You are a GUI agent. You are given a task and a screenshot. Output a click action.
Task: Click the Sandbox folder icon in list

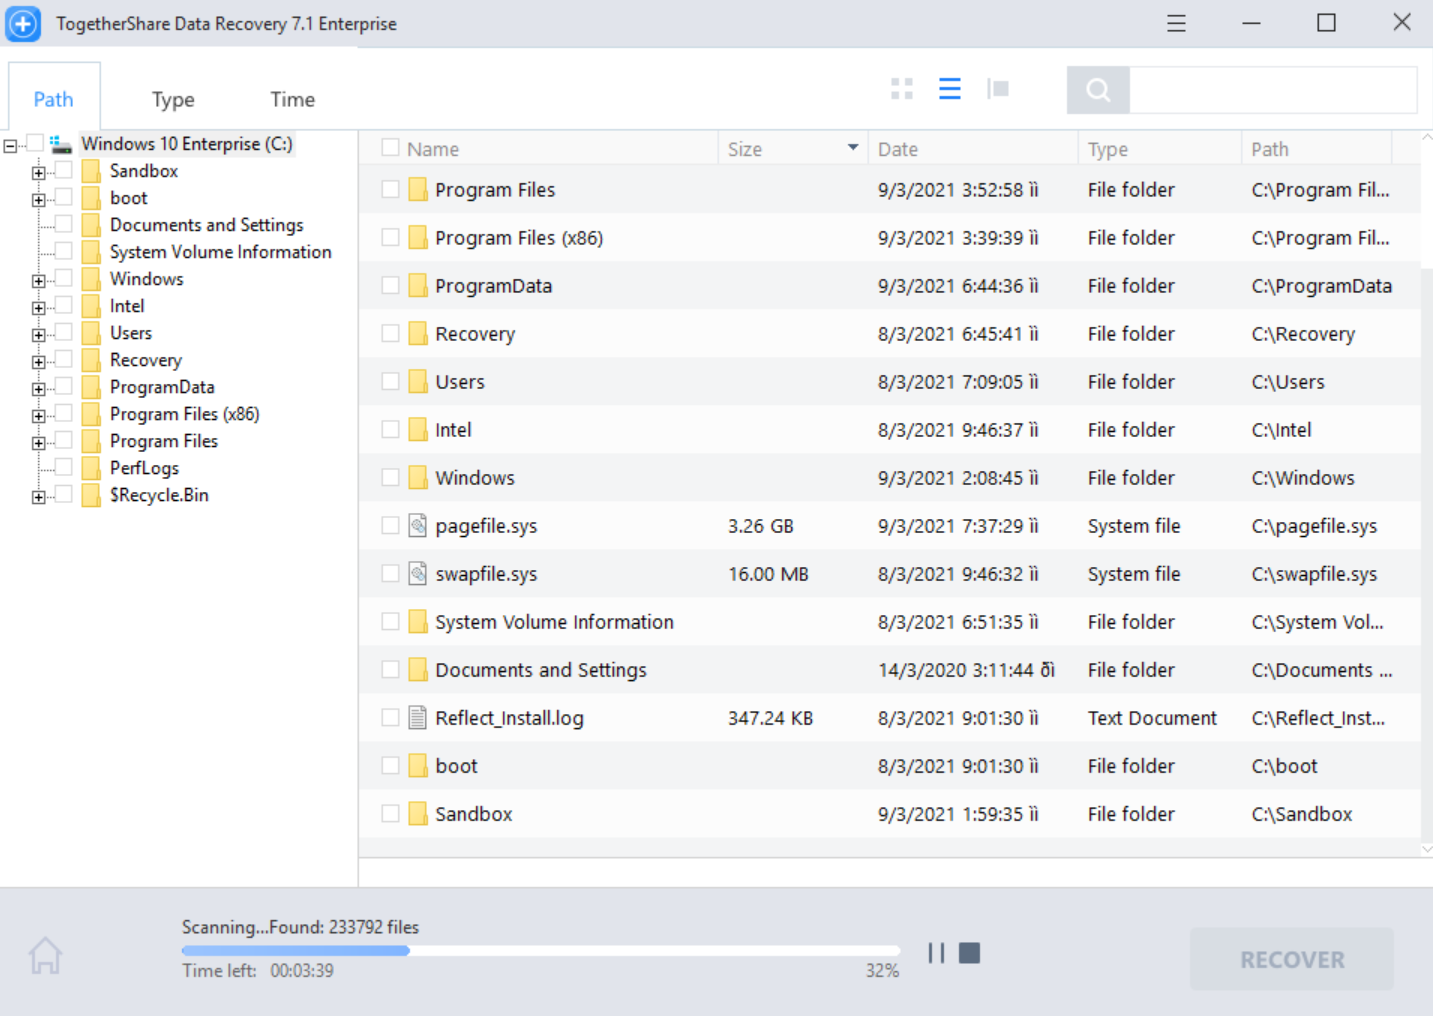click(418, 813)
